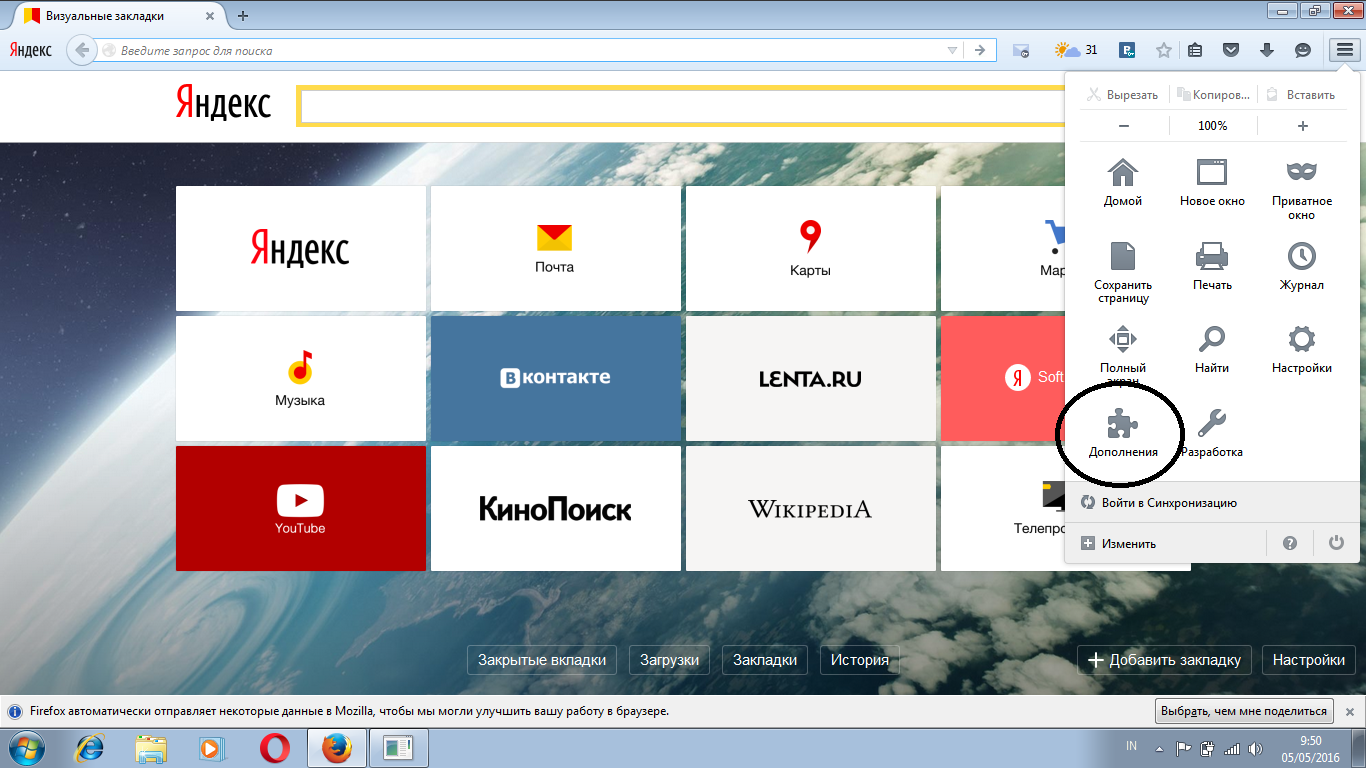The image size is (1366, 768).
Task: Zoom out with the minus button
Action: 1124,126
